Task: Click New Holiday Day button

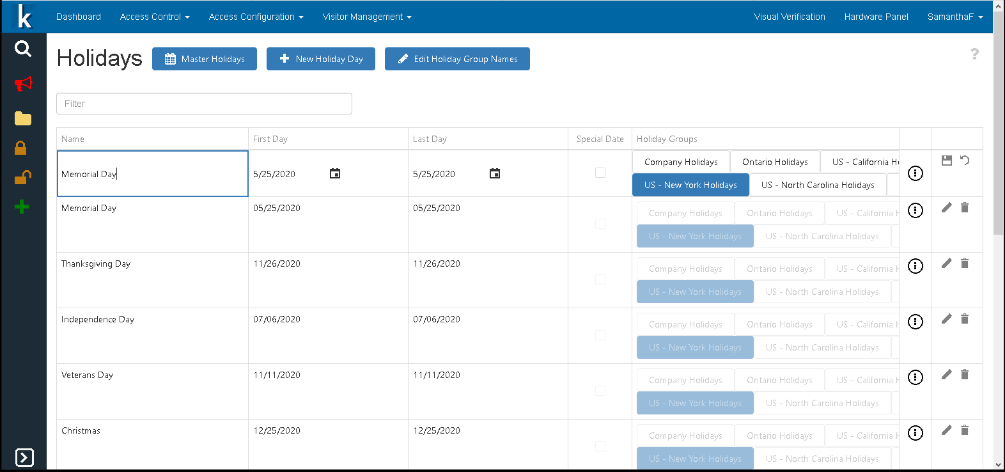Action: tap(320, 58)
